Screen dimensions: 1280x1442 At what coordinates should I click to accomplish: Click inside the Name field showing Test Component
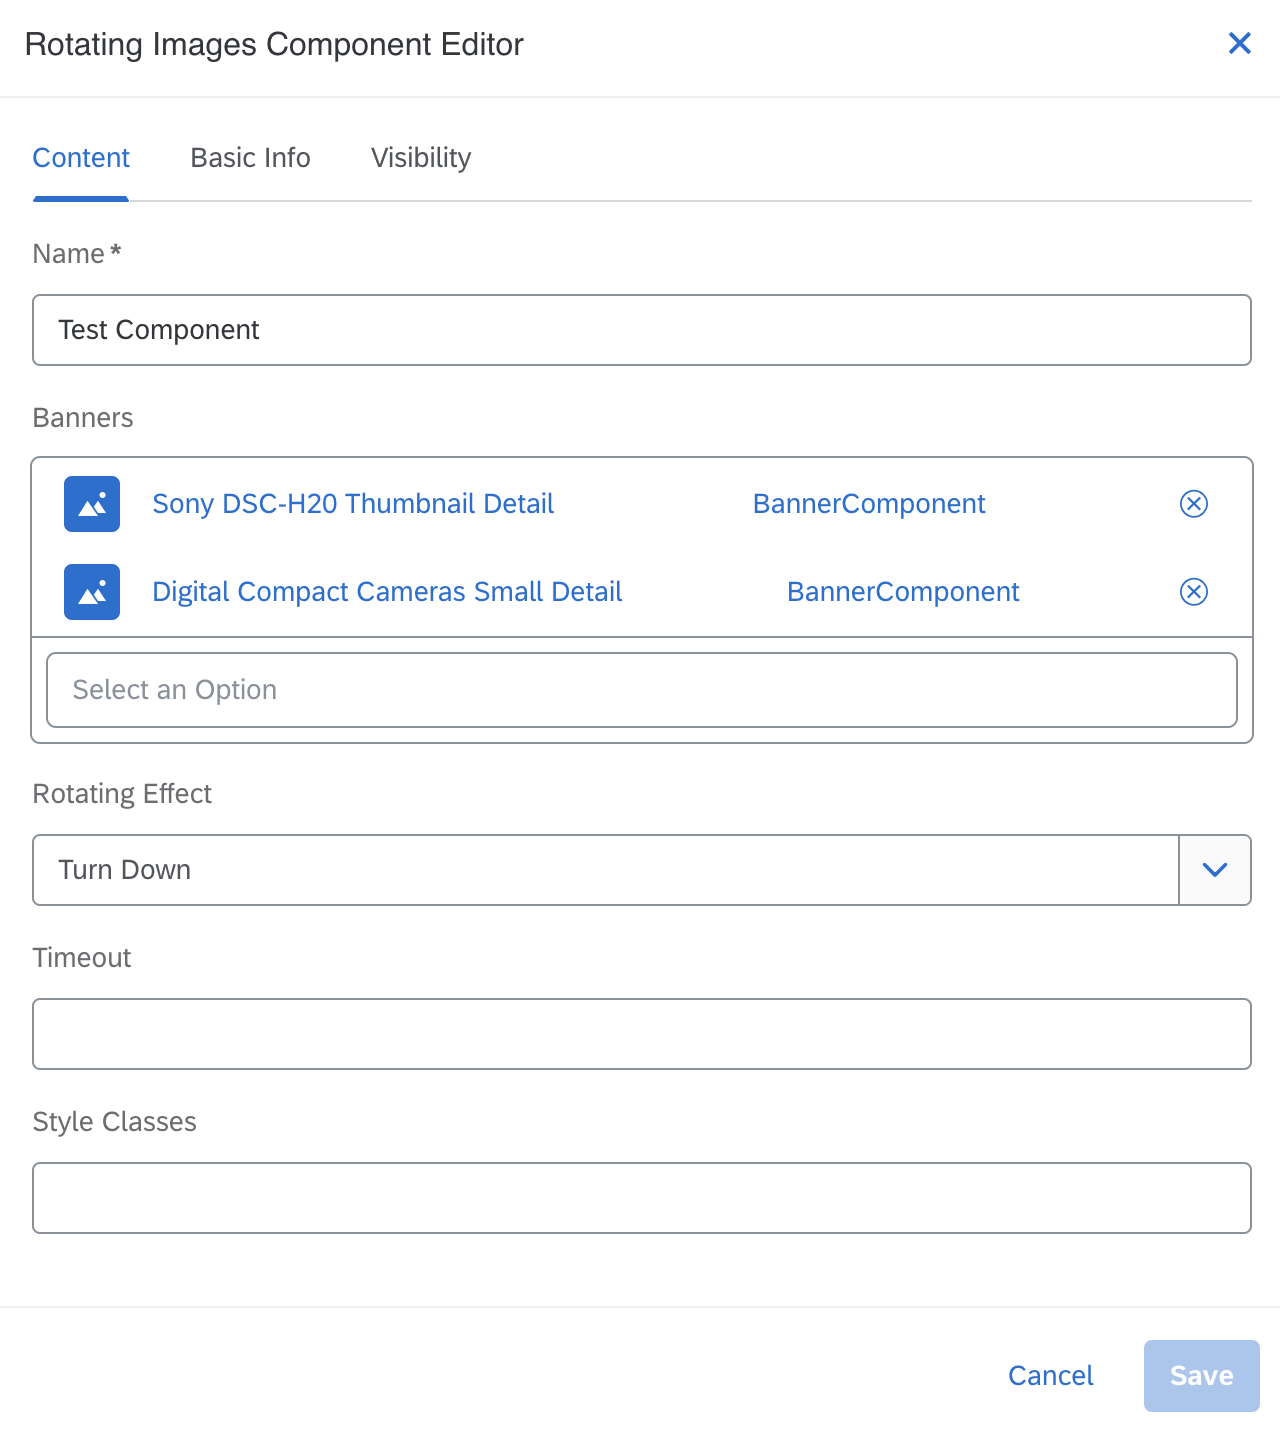pos(642,330)
